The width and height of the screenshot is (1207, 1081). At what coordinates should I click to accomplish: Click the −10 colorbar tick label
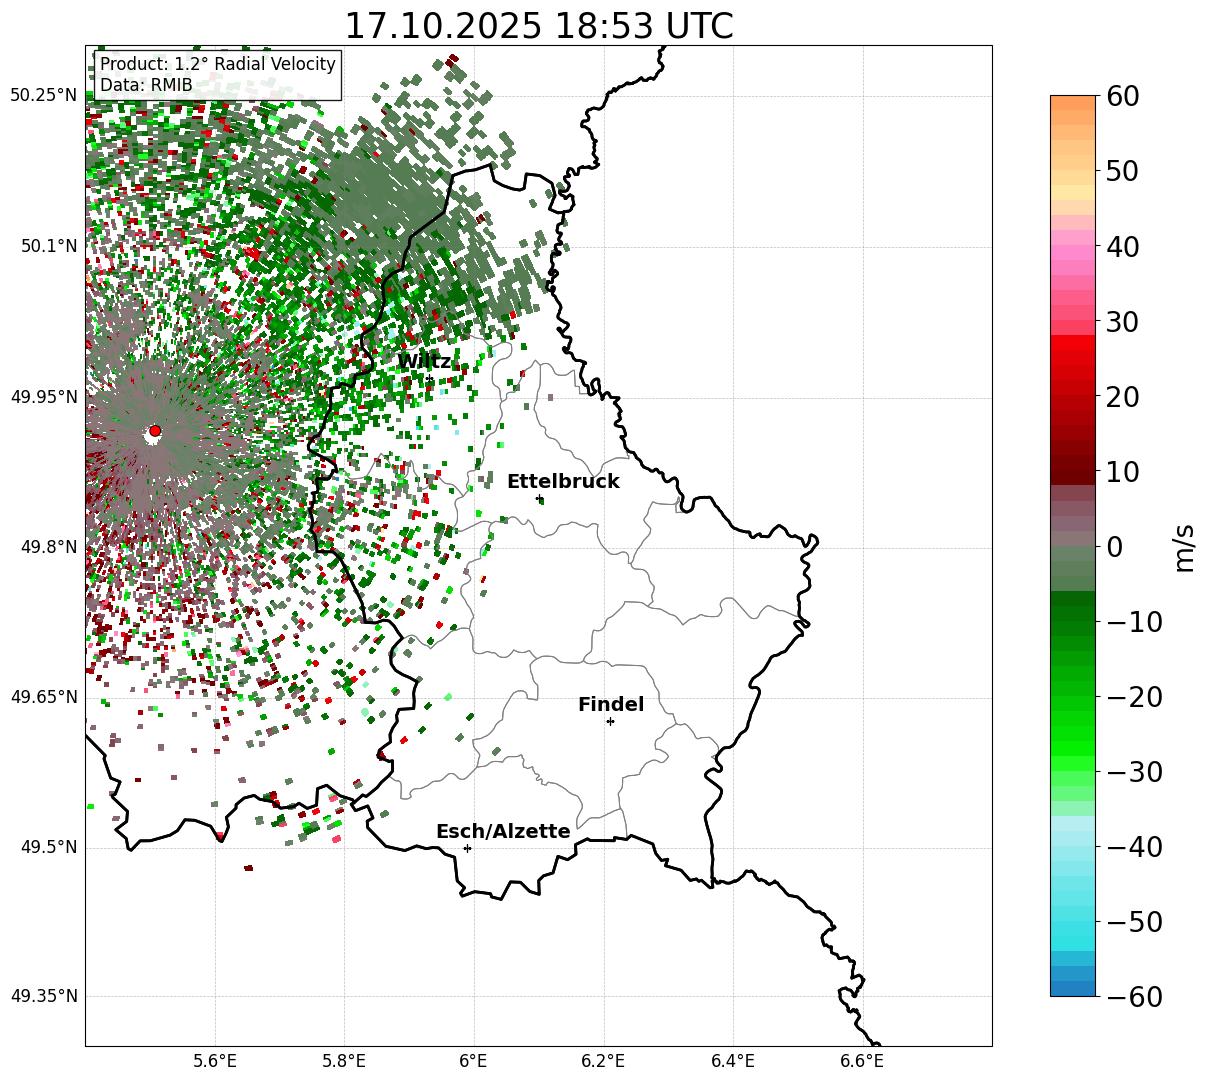coord(1134,622)
